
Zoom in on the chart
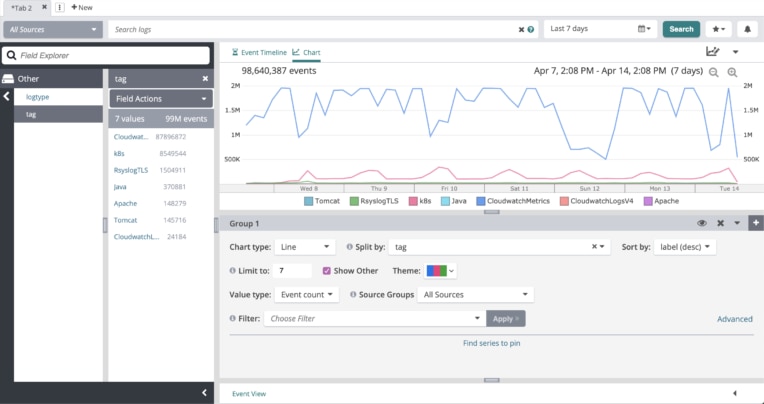pyautogui.click(x=733, y=72)
